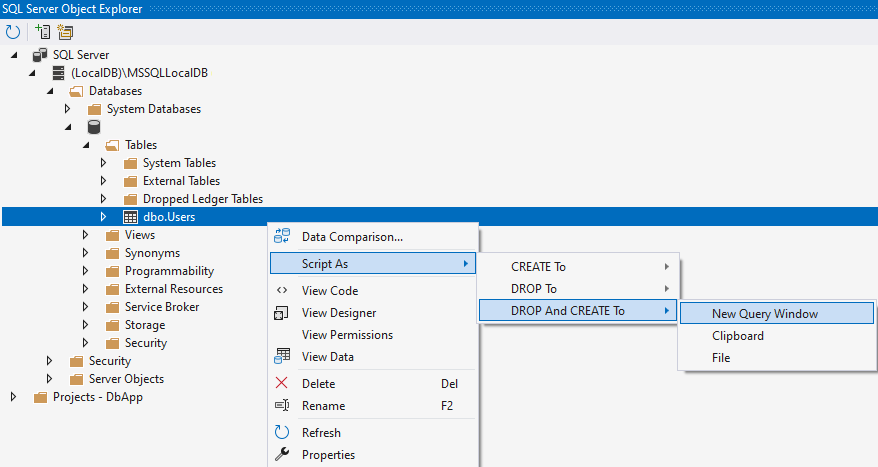
Task: Click the Refresh icon in the toolbar
Action: coord(12,32)
